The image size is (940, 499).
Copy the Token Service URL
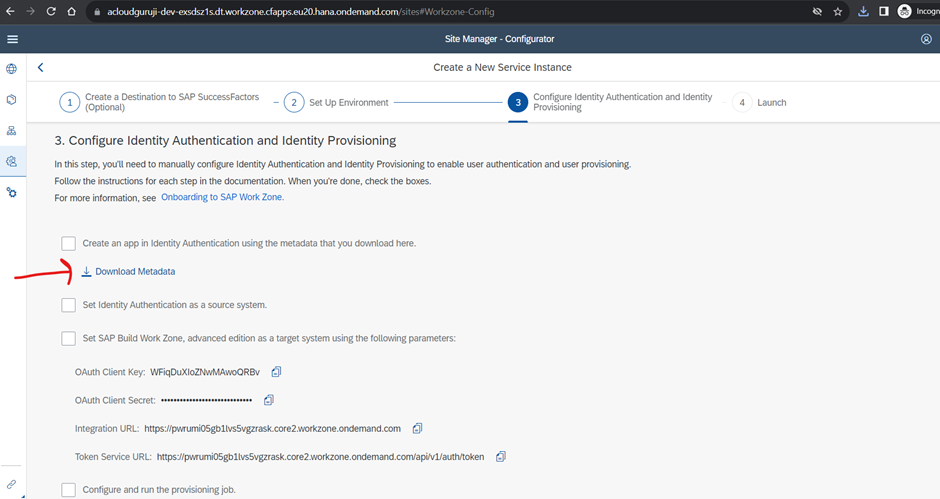click(501, 457)
